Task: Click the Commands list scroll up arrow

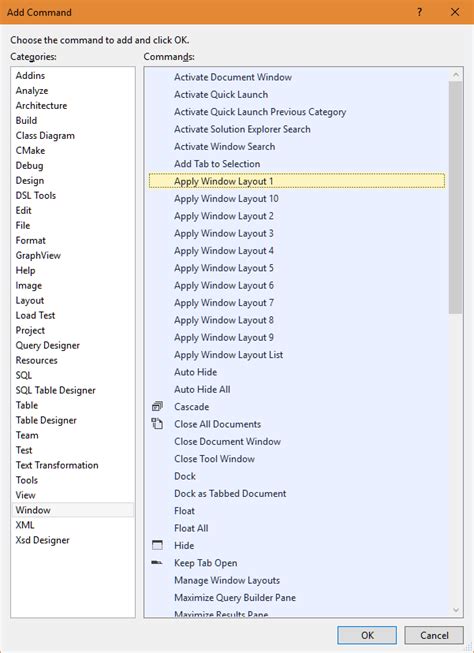Action: point(456,75)
